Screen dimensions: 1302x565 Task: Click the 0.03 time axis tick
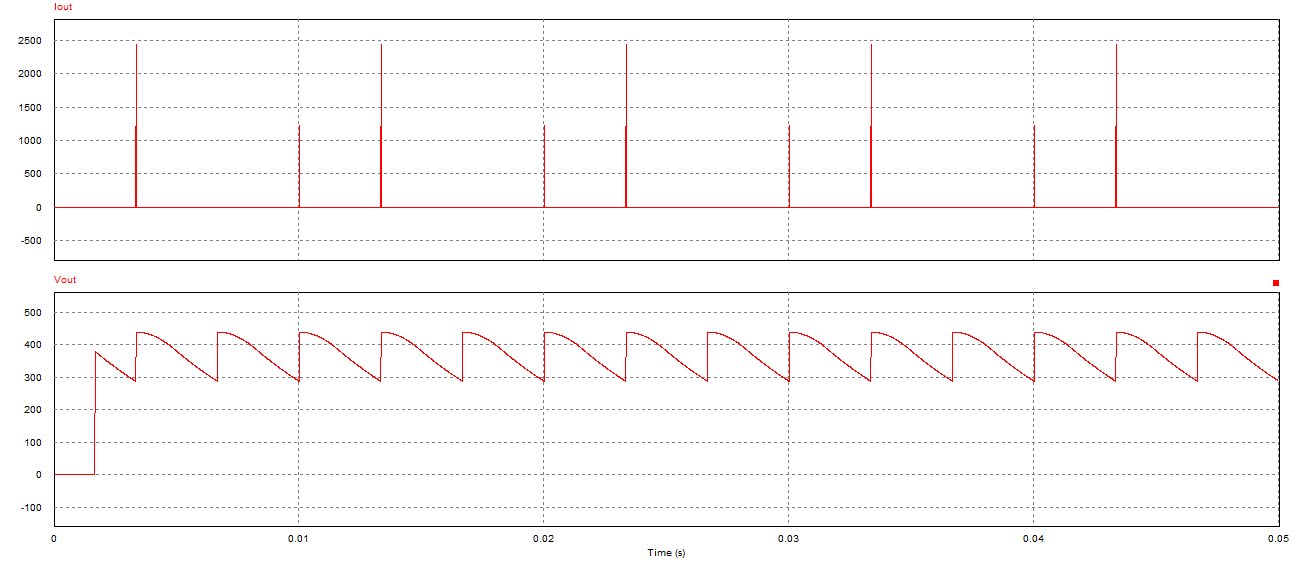pyautogui.click(x=789, y=539)
